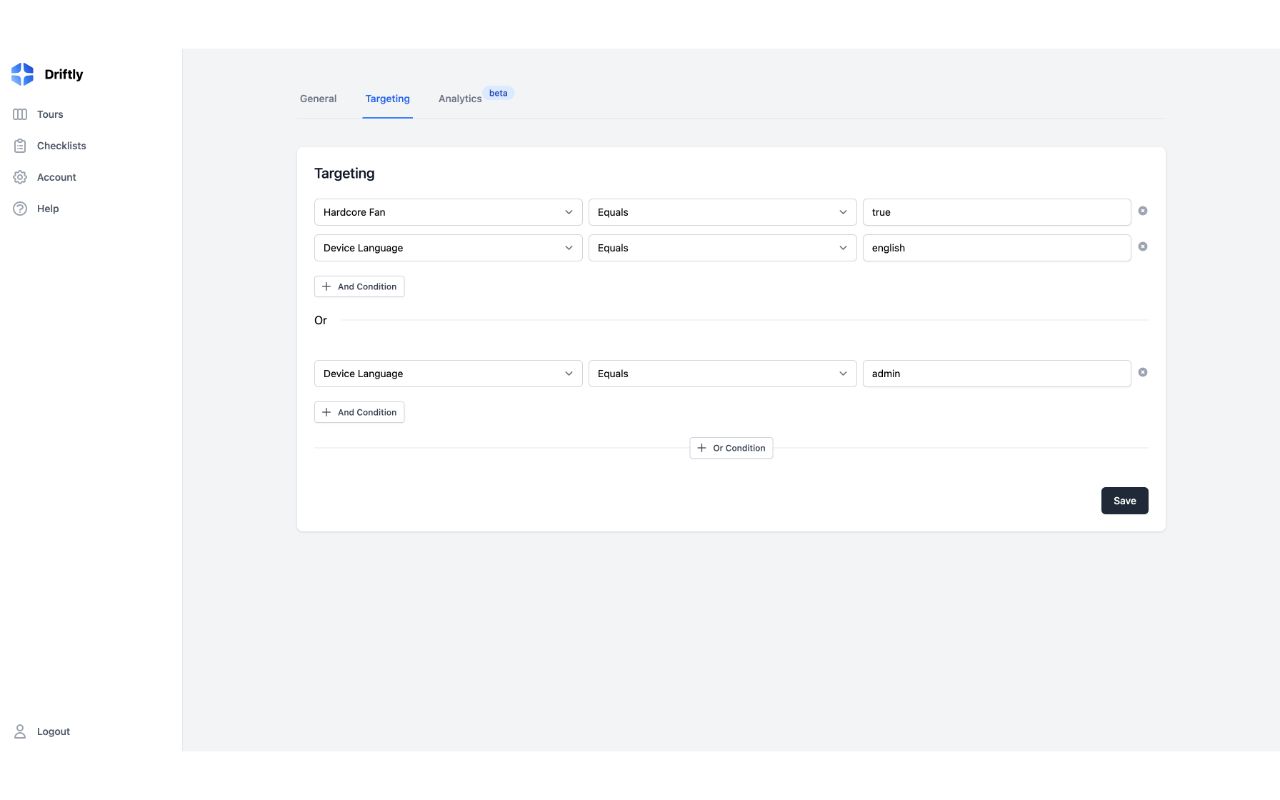Click the value field containing 'true'
The width and height of the screenshot is (1280, 800).
click(x=996, y=212)
